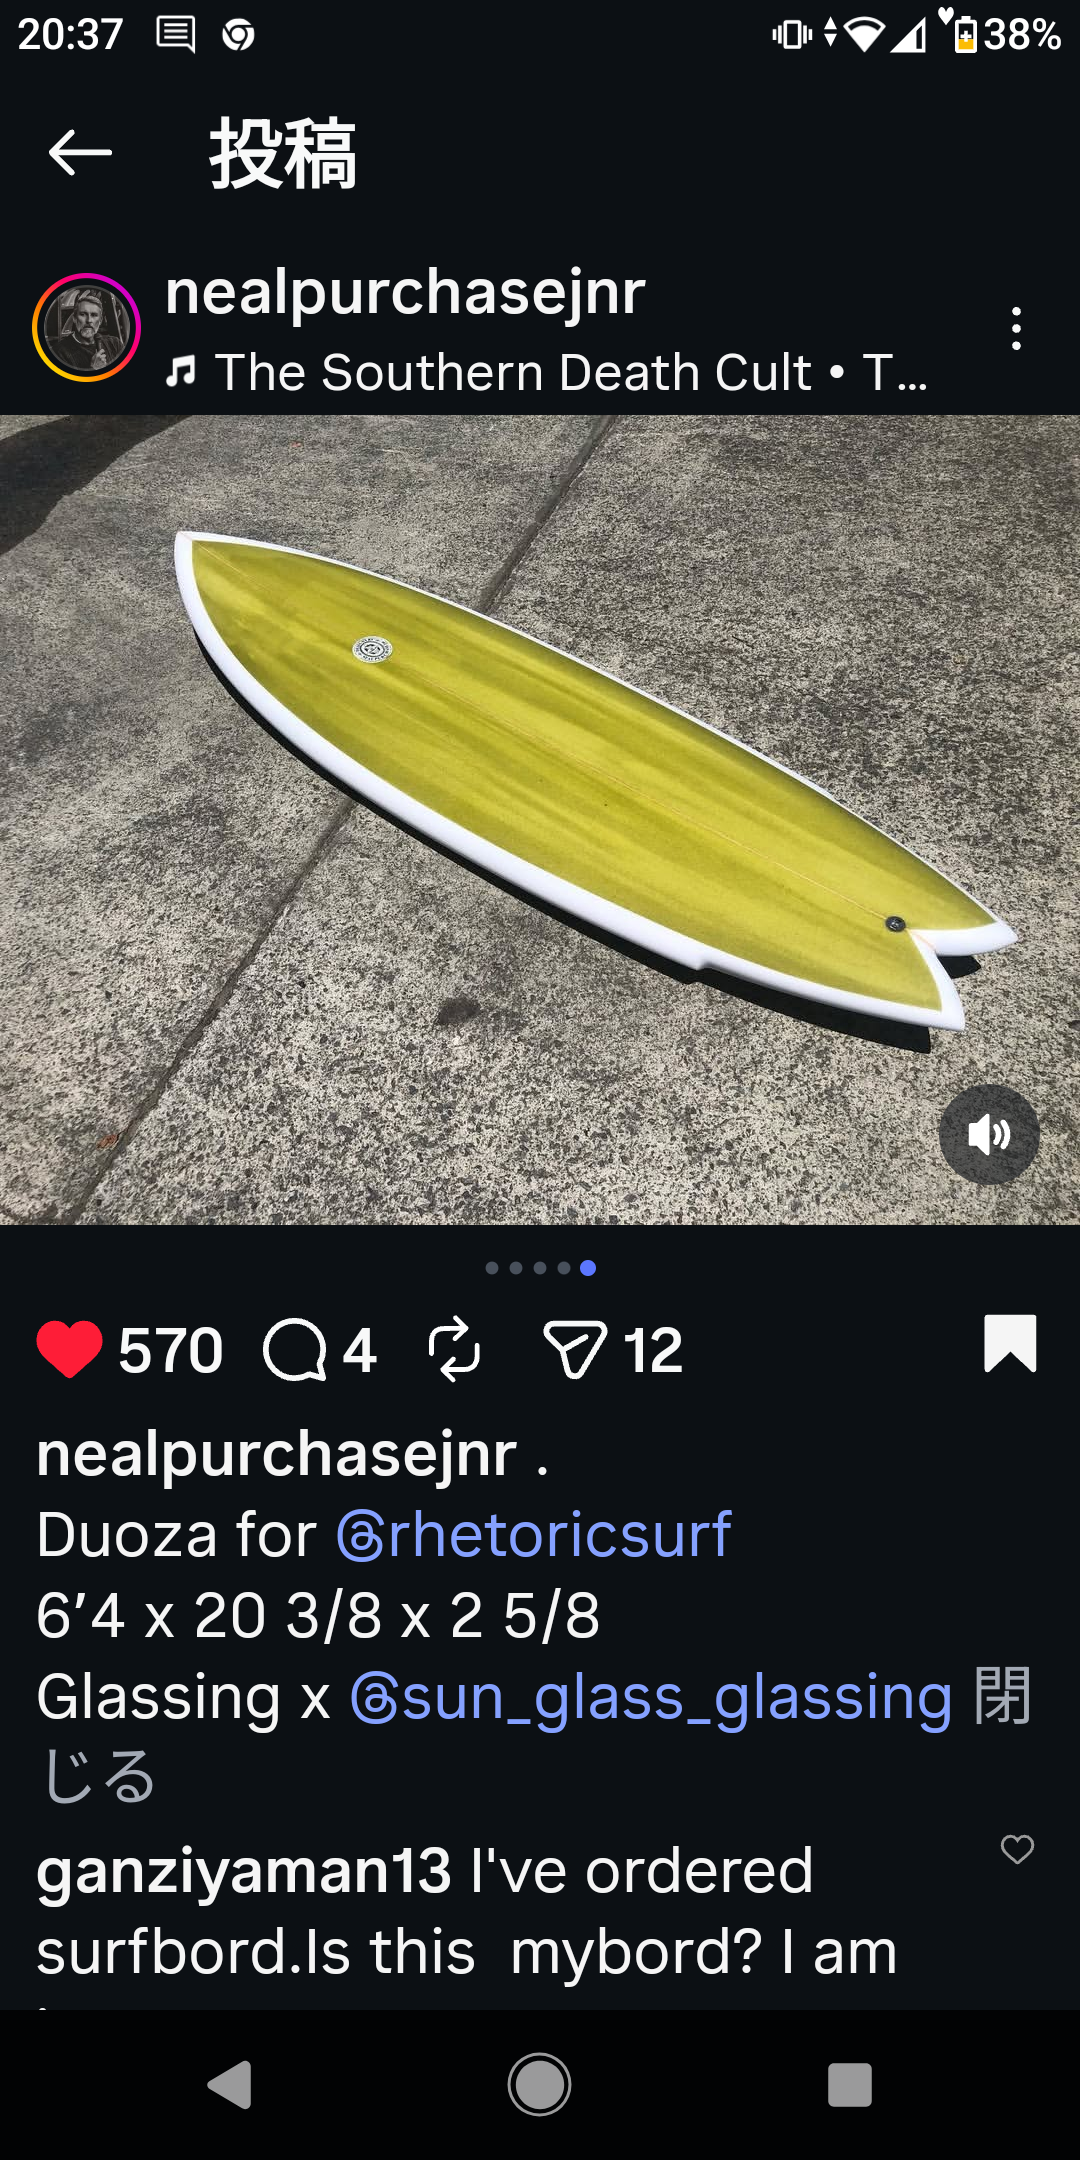Image resolution: width=1080 pixels, height=2160 pixels.
Task: Open comments via the speech bubble icon
Action: tap(295, 1350)
